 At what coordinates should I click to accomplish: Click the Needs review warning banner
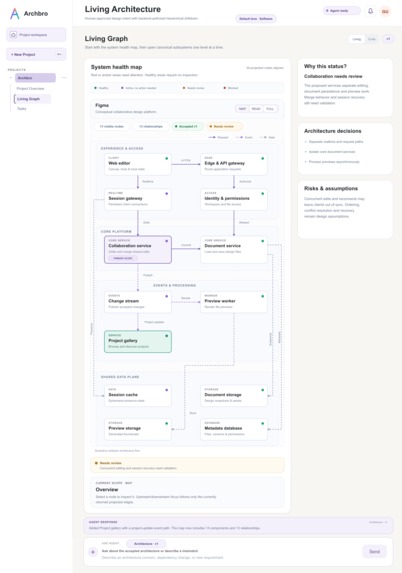pyautogui.click(x=187, y=465)
